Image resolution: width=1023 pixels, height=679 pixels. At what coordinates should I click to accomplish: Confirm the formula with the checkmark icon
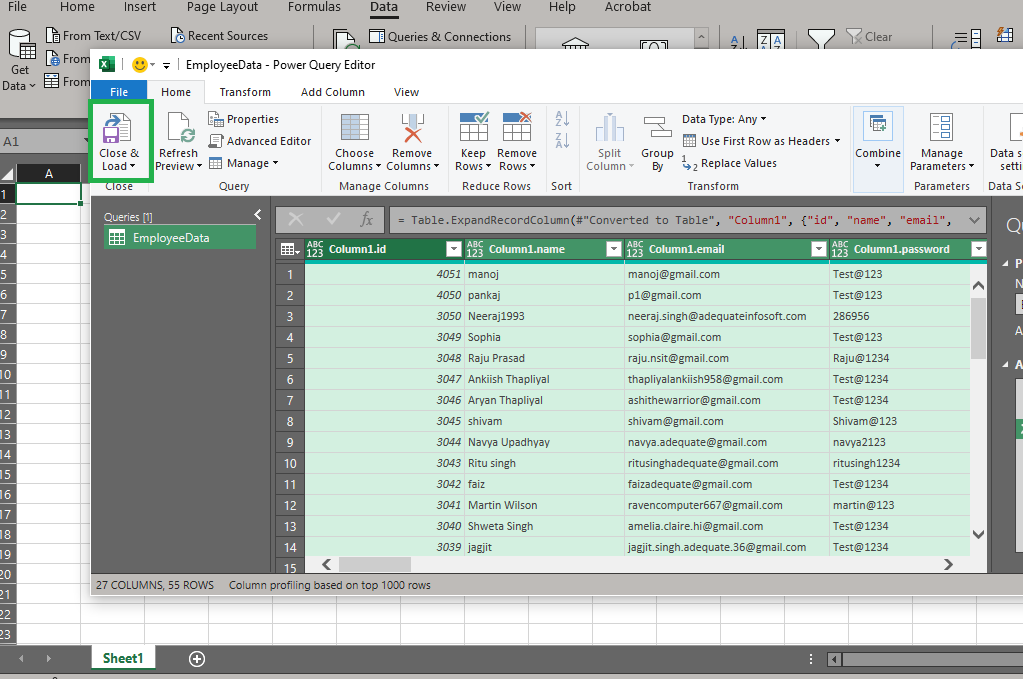333,220
